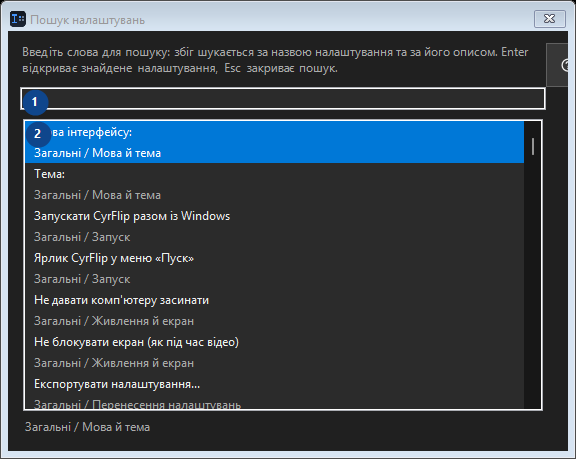Click 'Загальні / Запуск' under 'Ярлик CyrFlip' row
Image resolution: width=576 pixels, height=459 pixels.
click(x=82, y=279)
